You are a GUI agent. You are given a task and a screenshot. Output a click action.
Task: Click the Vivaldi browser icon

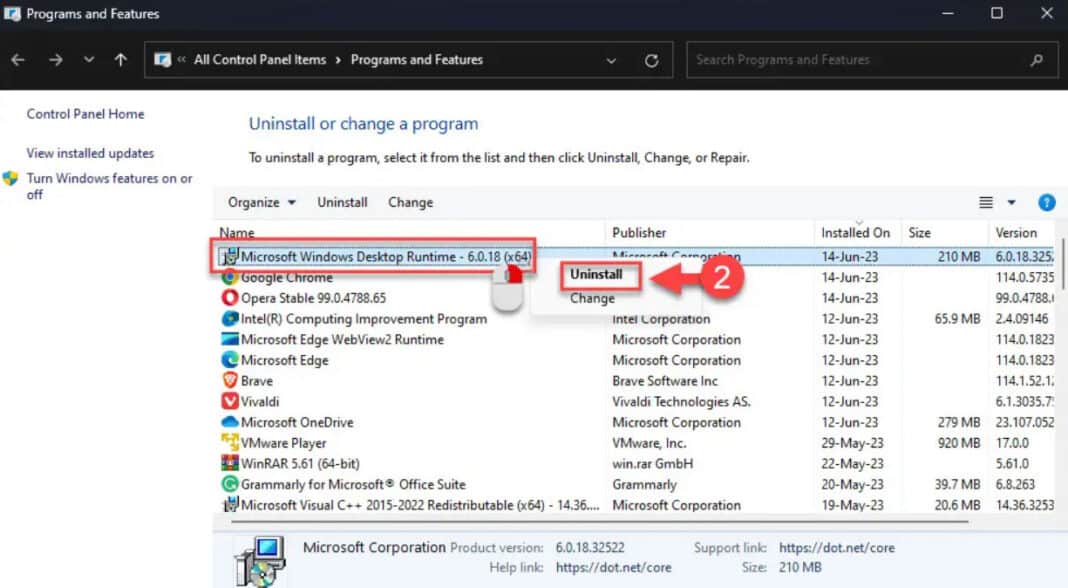[228, 401]
